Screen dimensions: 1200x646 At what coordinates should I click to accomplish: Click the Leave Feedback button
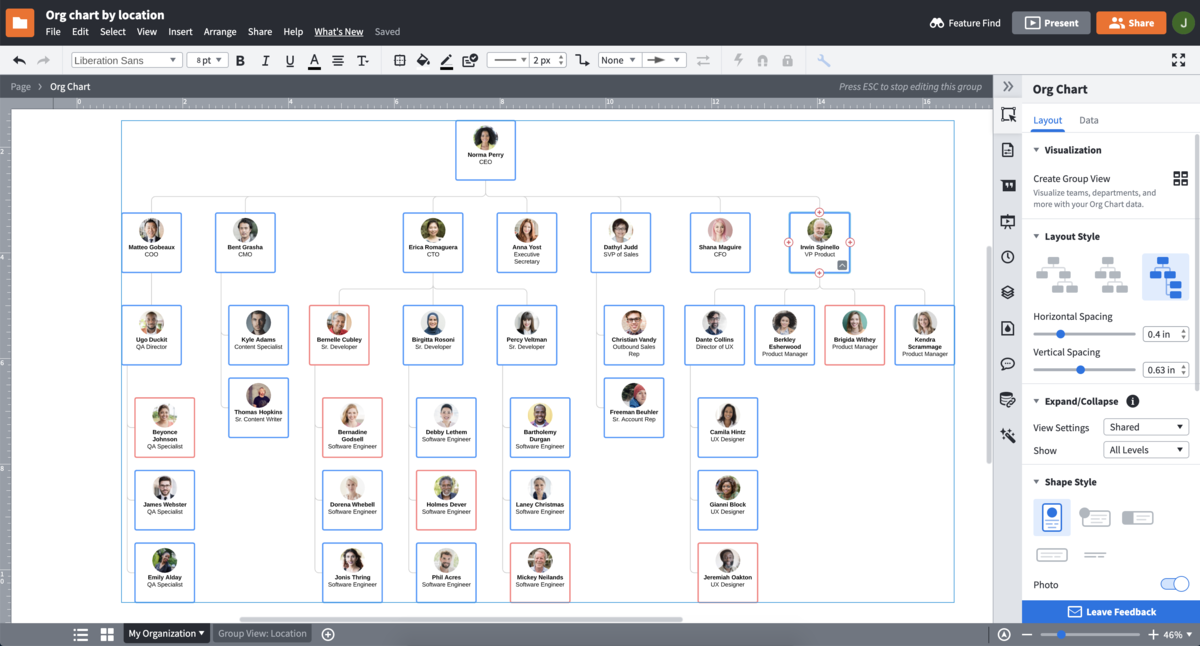pos(1110,611)
